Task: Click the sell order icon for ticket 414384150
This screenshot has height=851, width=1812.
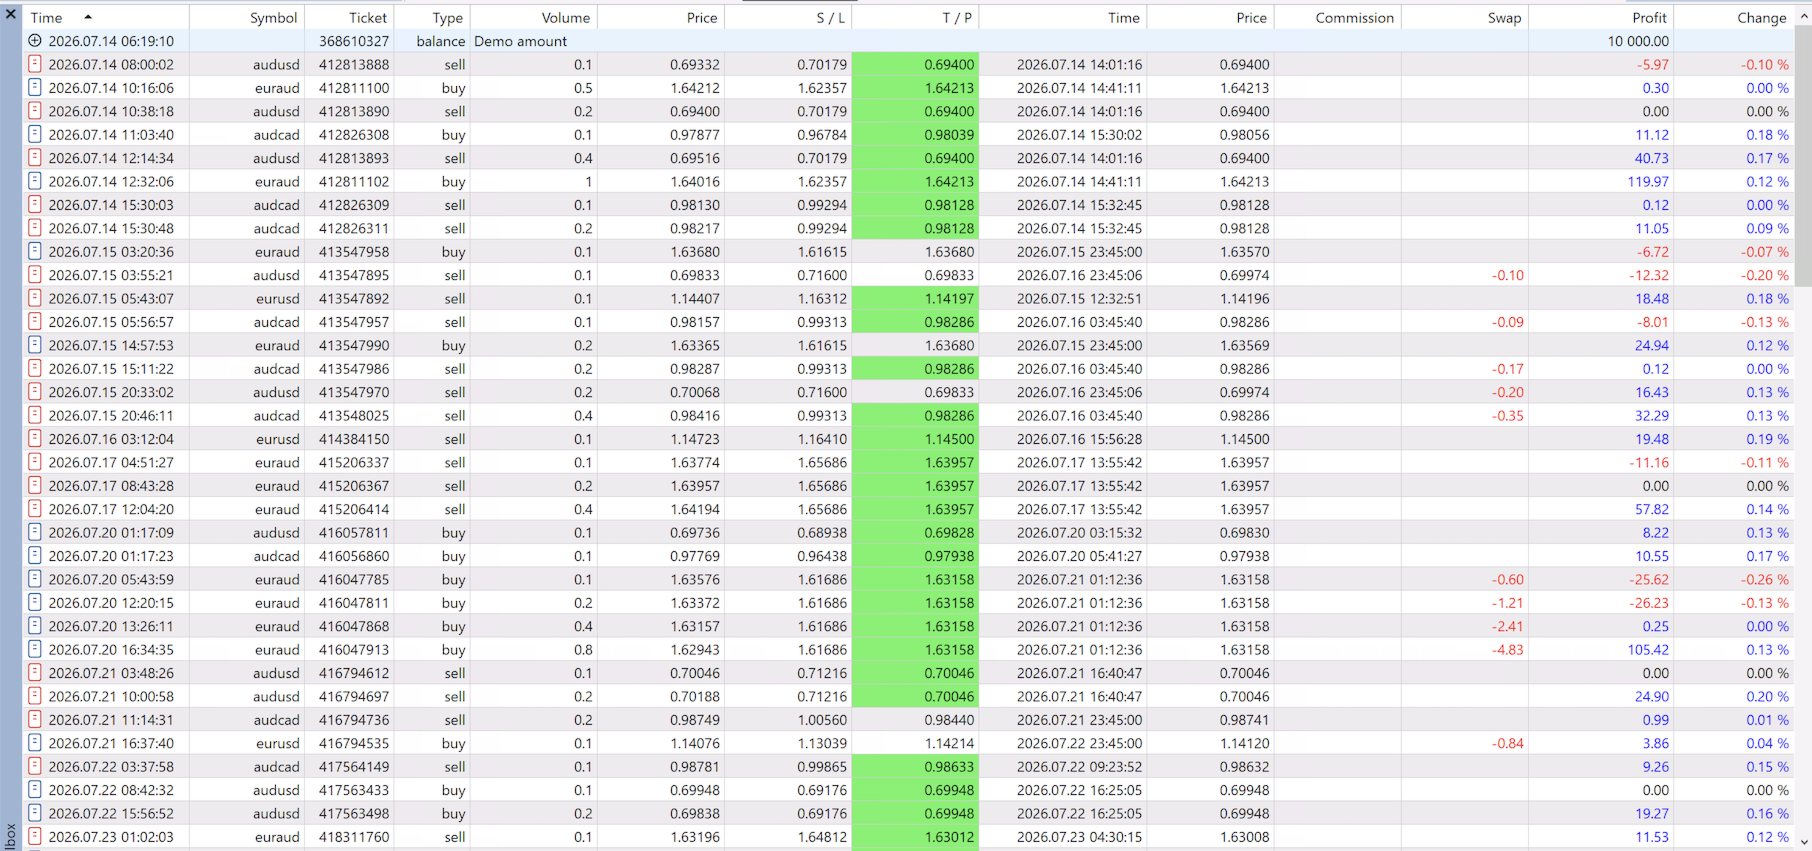Action: 35,439
